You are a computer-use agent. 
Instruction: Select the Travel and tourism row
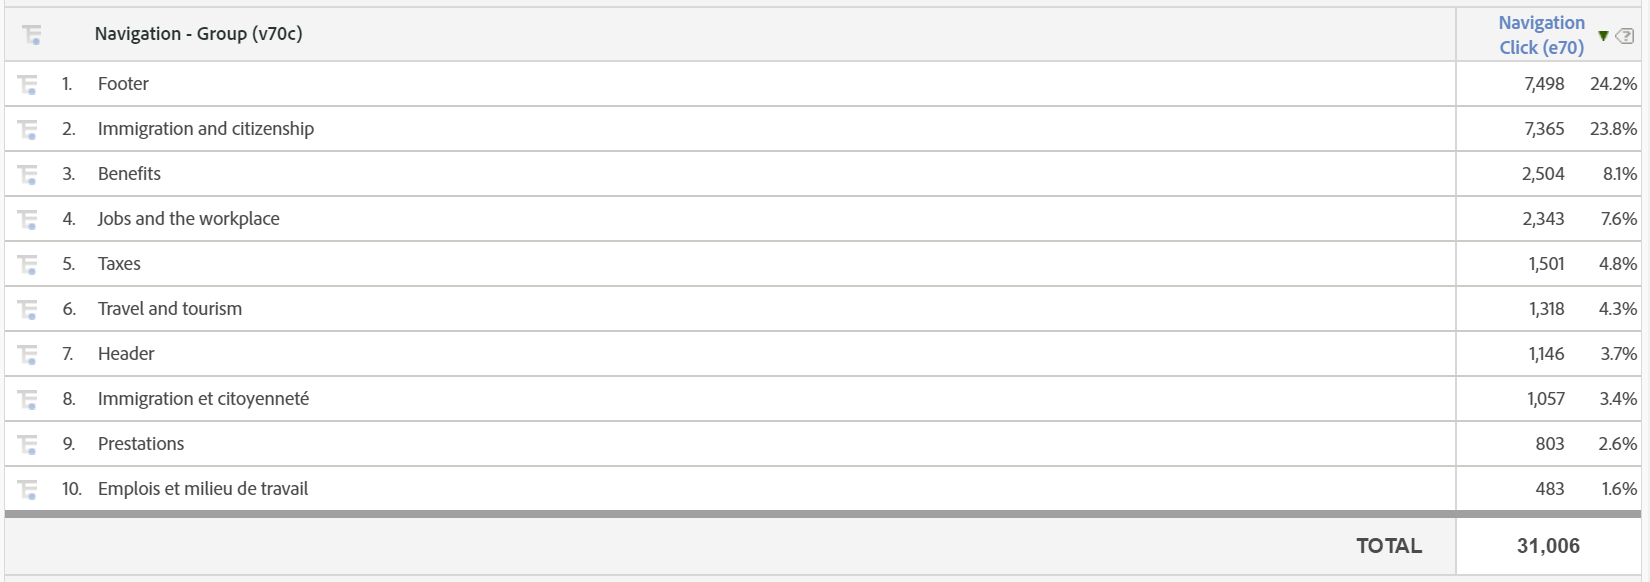169,308
